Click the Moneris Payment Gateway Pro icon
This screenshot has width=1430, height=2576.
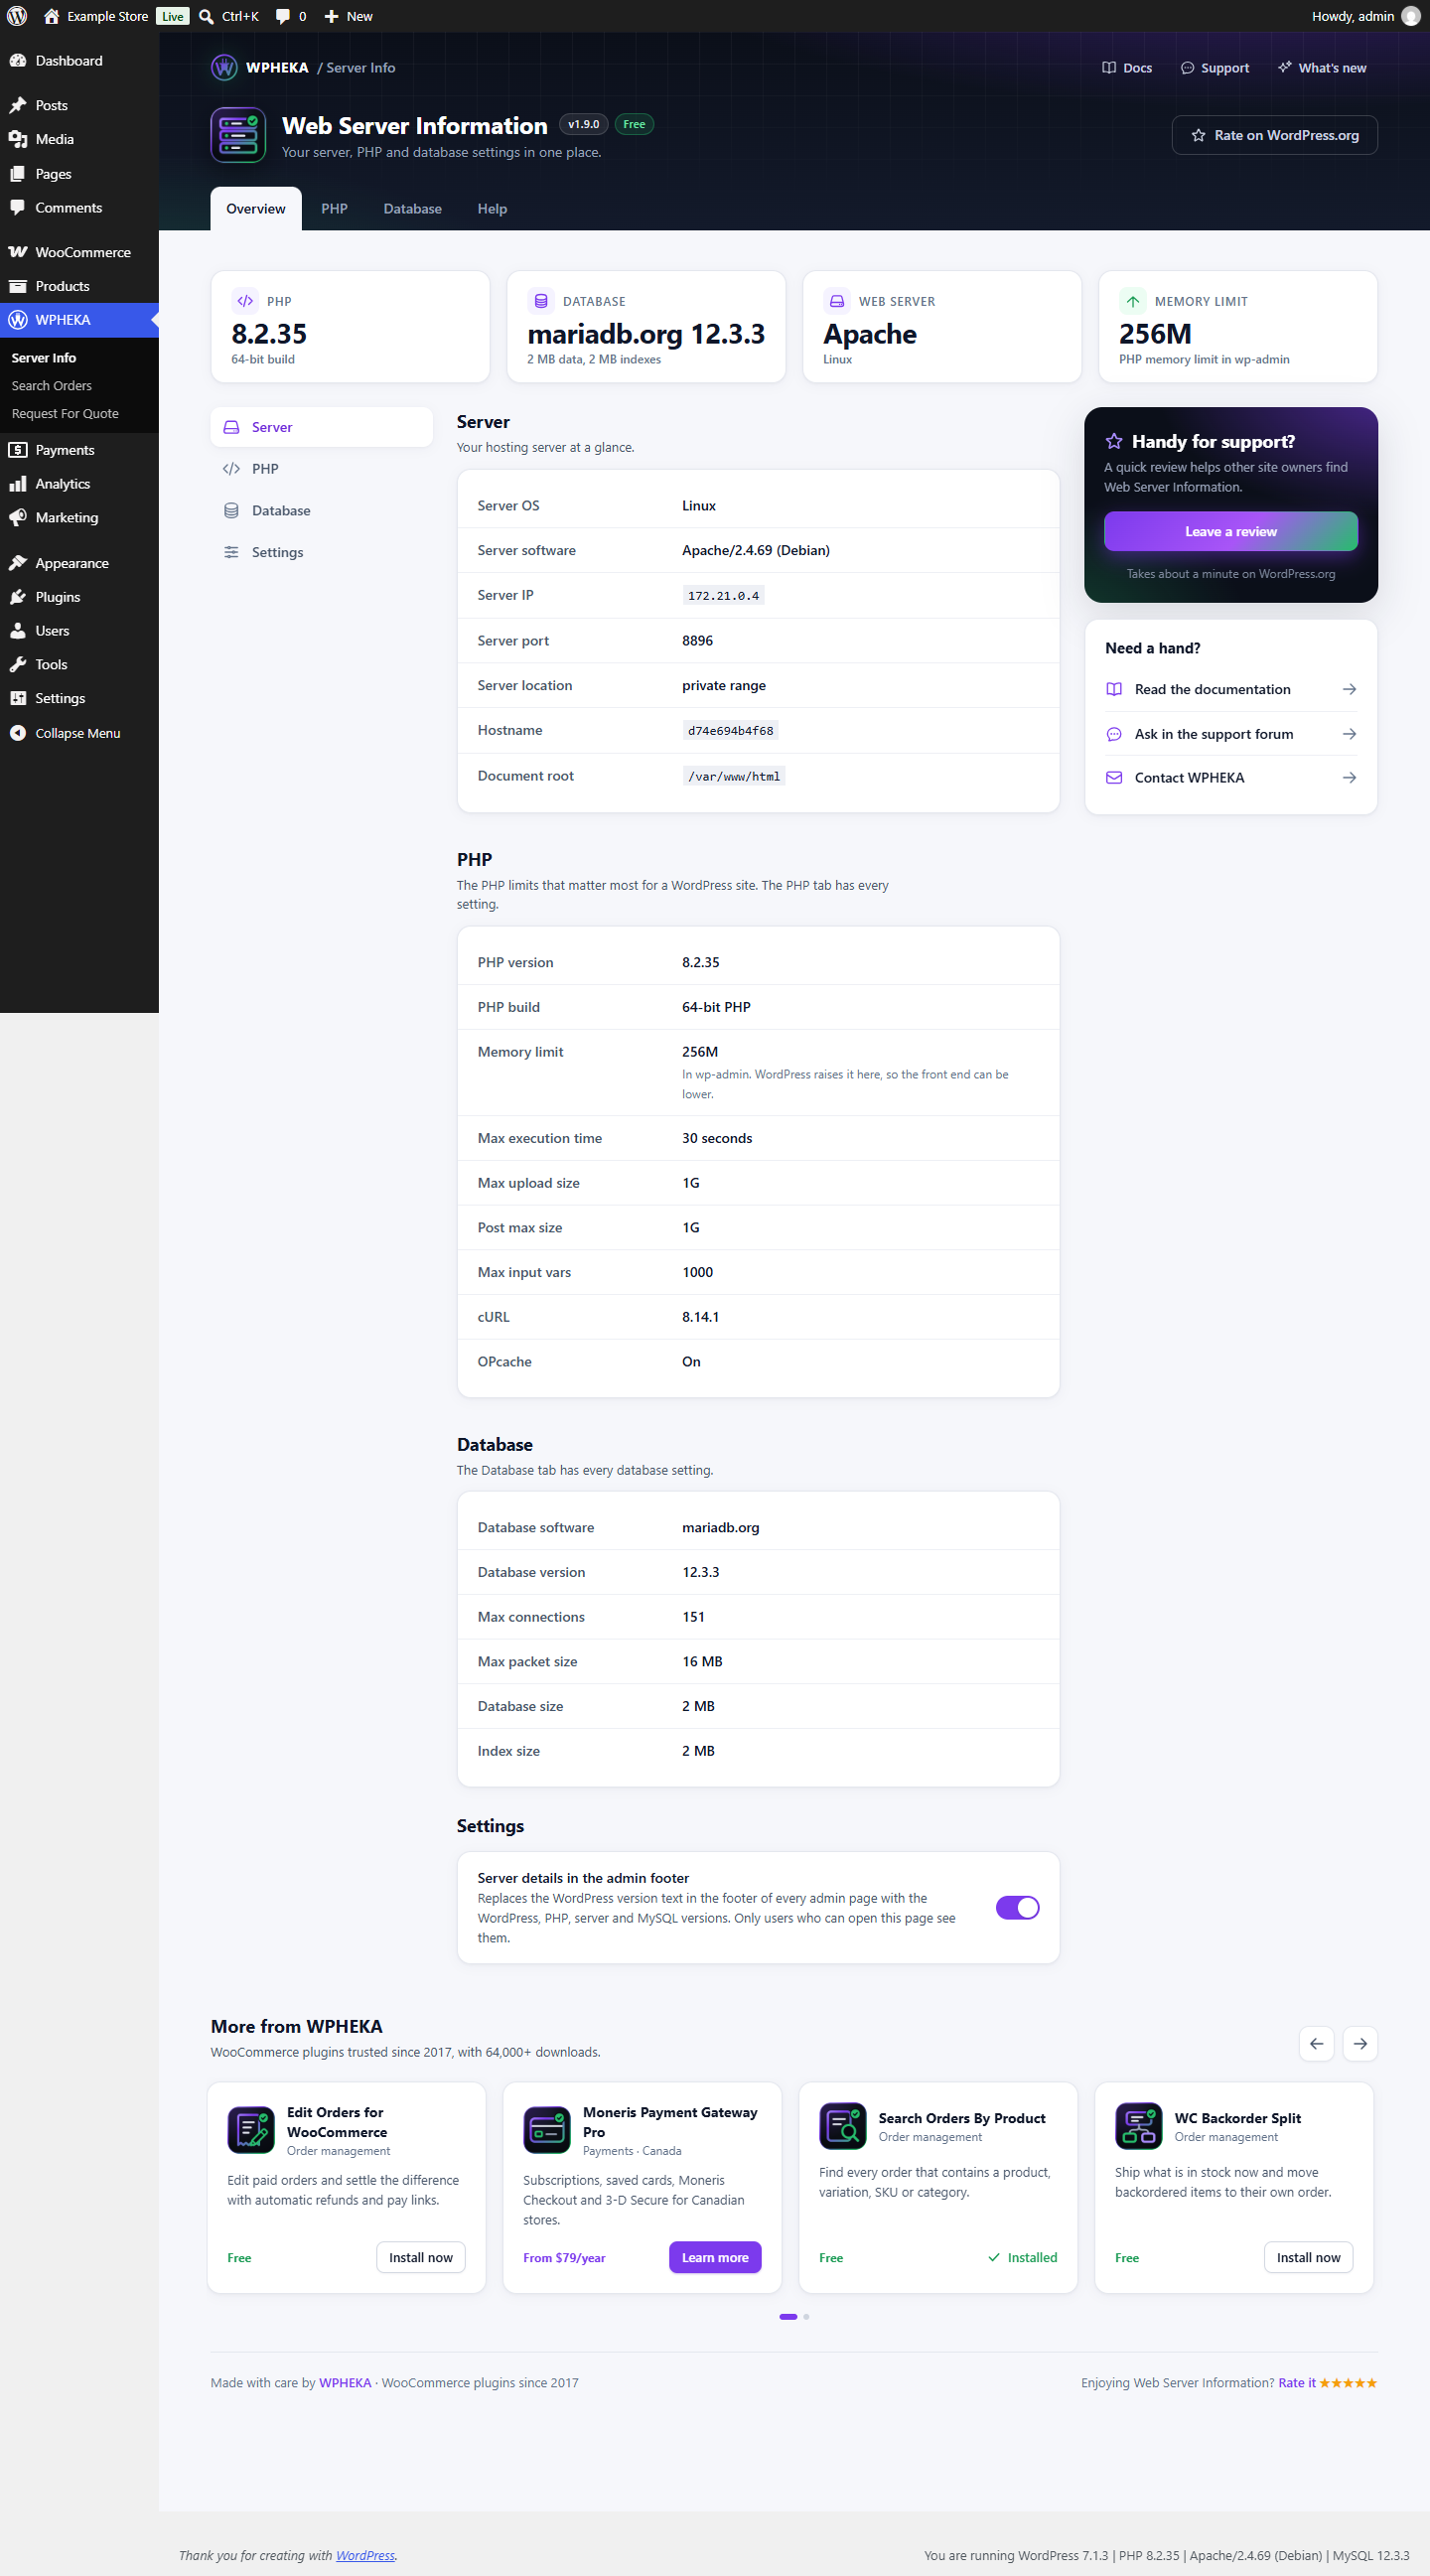pos(547,2130)
